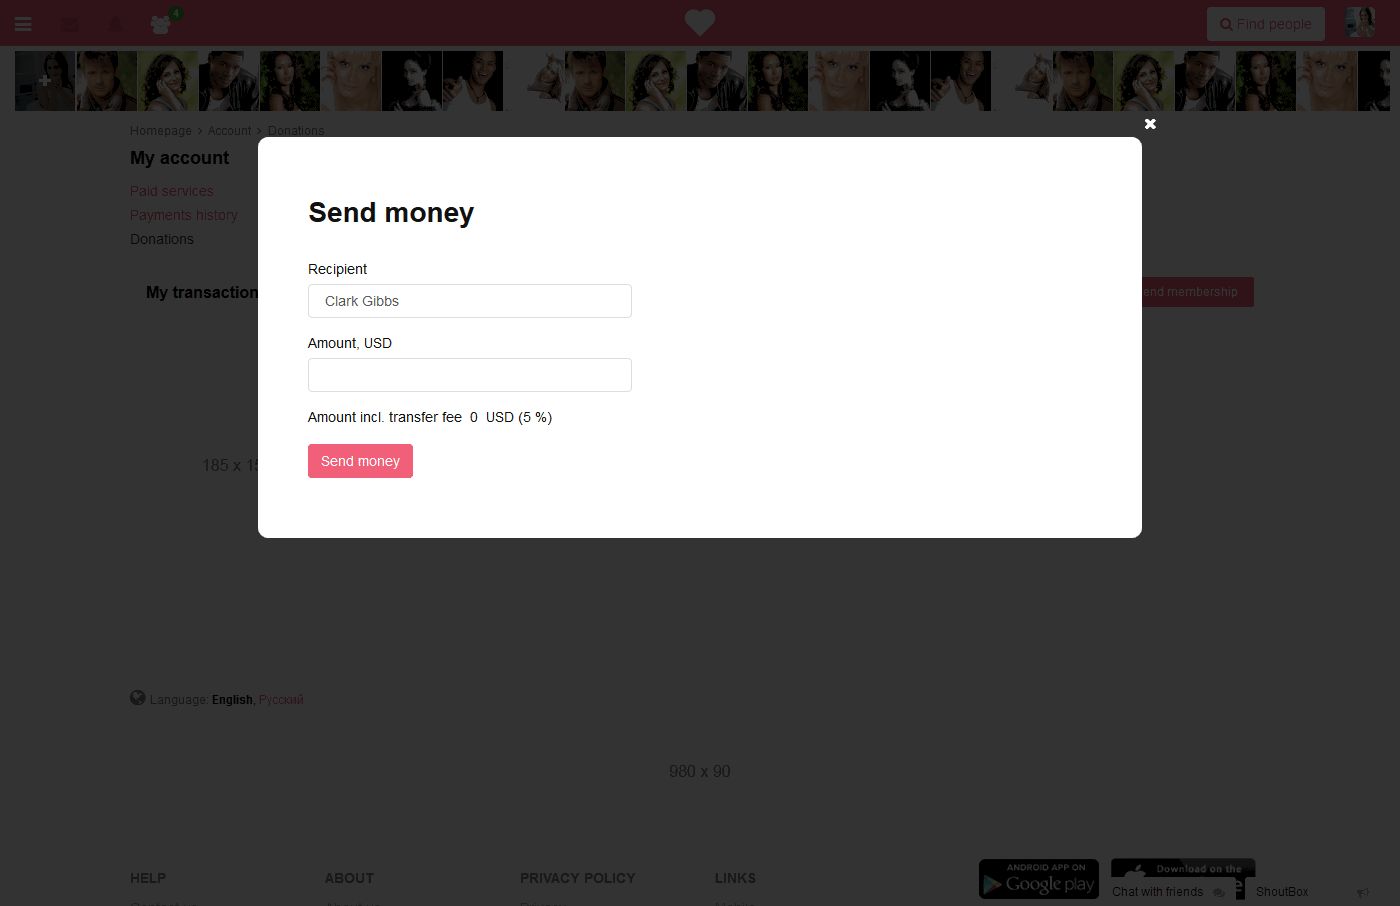This screenshot has width=1400, height=906.
Task: Open the ShoutBox megaphone icon
Action: click(x=1362, y=892)
